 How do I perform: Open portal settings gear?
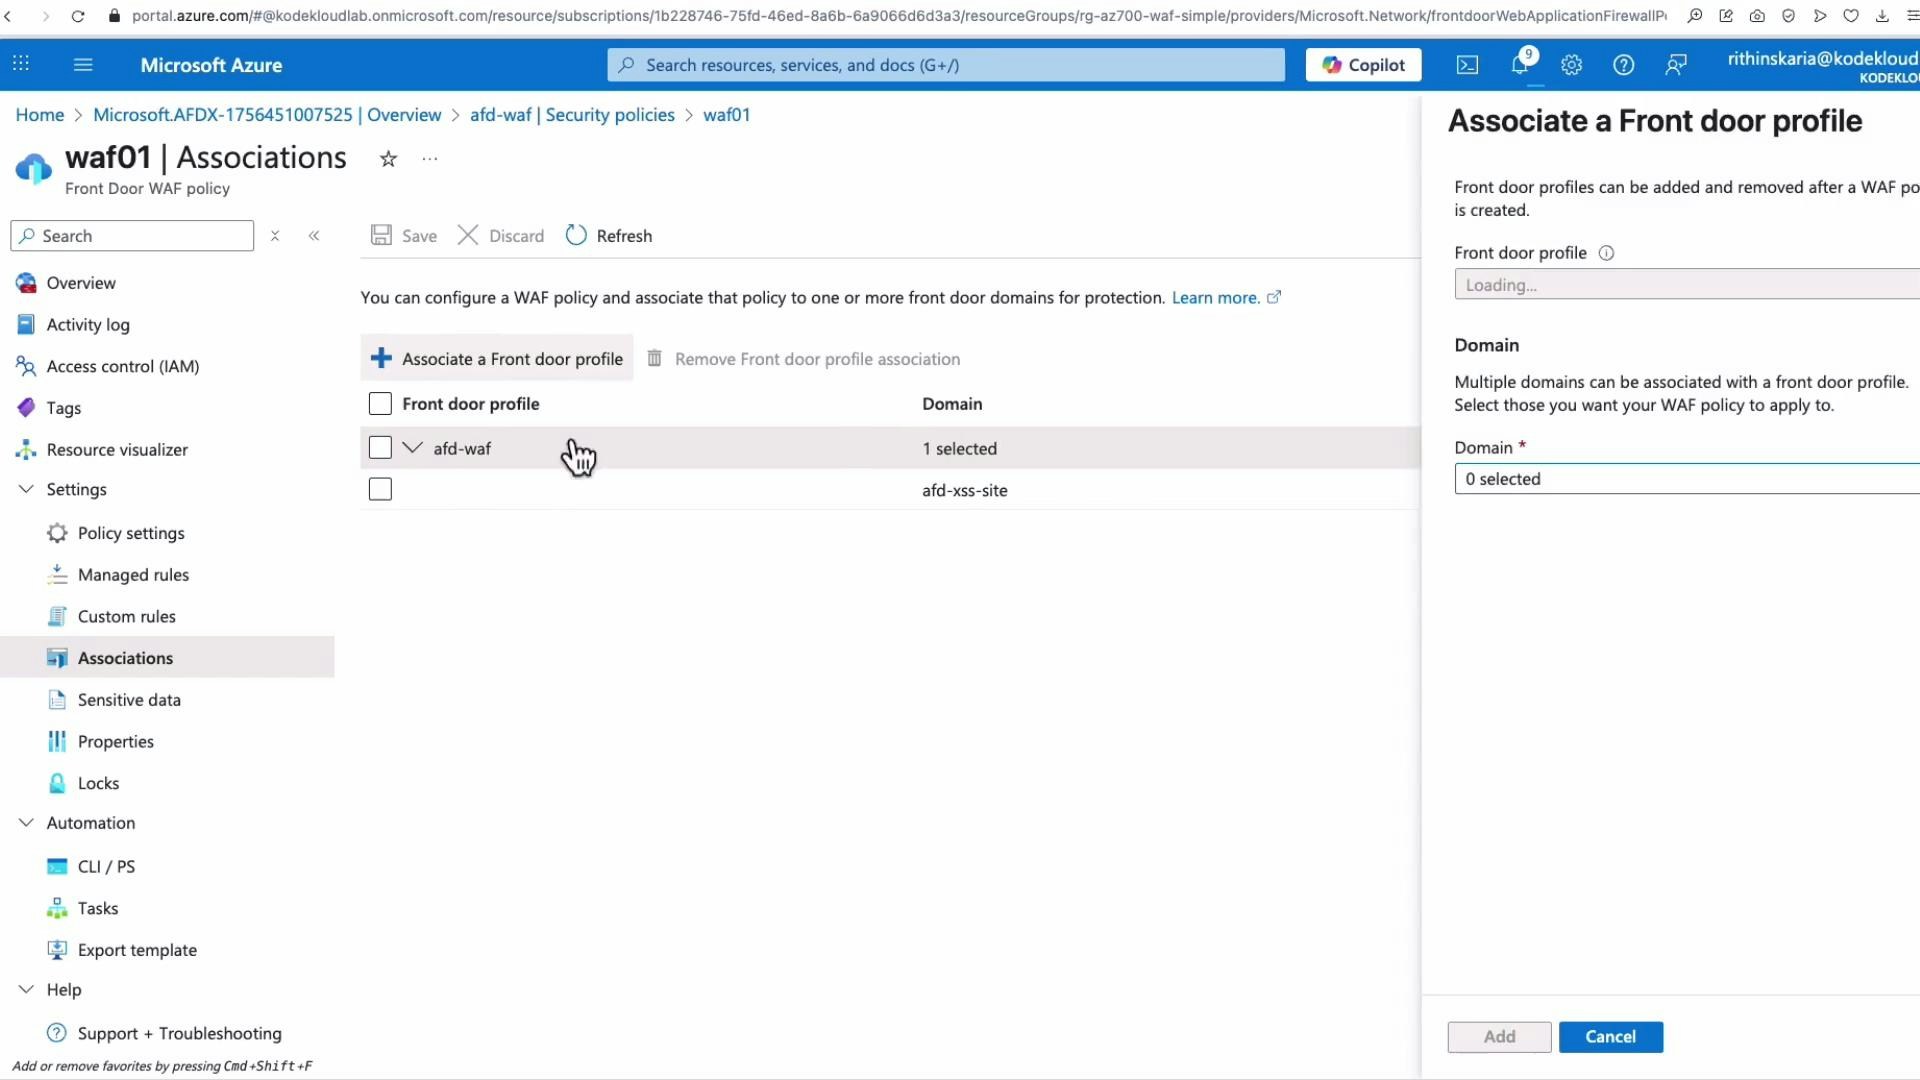[1571, 64]
